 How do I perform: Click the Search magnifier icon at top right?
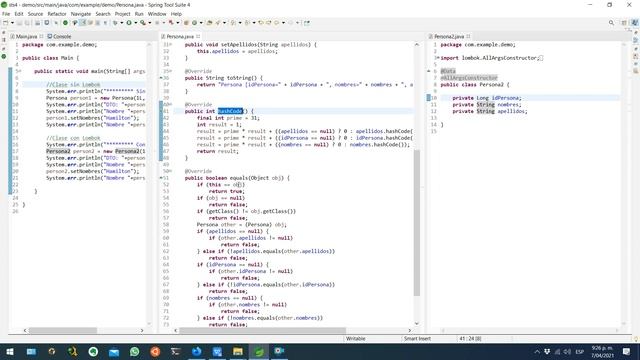click(611, 23)
